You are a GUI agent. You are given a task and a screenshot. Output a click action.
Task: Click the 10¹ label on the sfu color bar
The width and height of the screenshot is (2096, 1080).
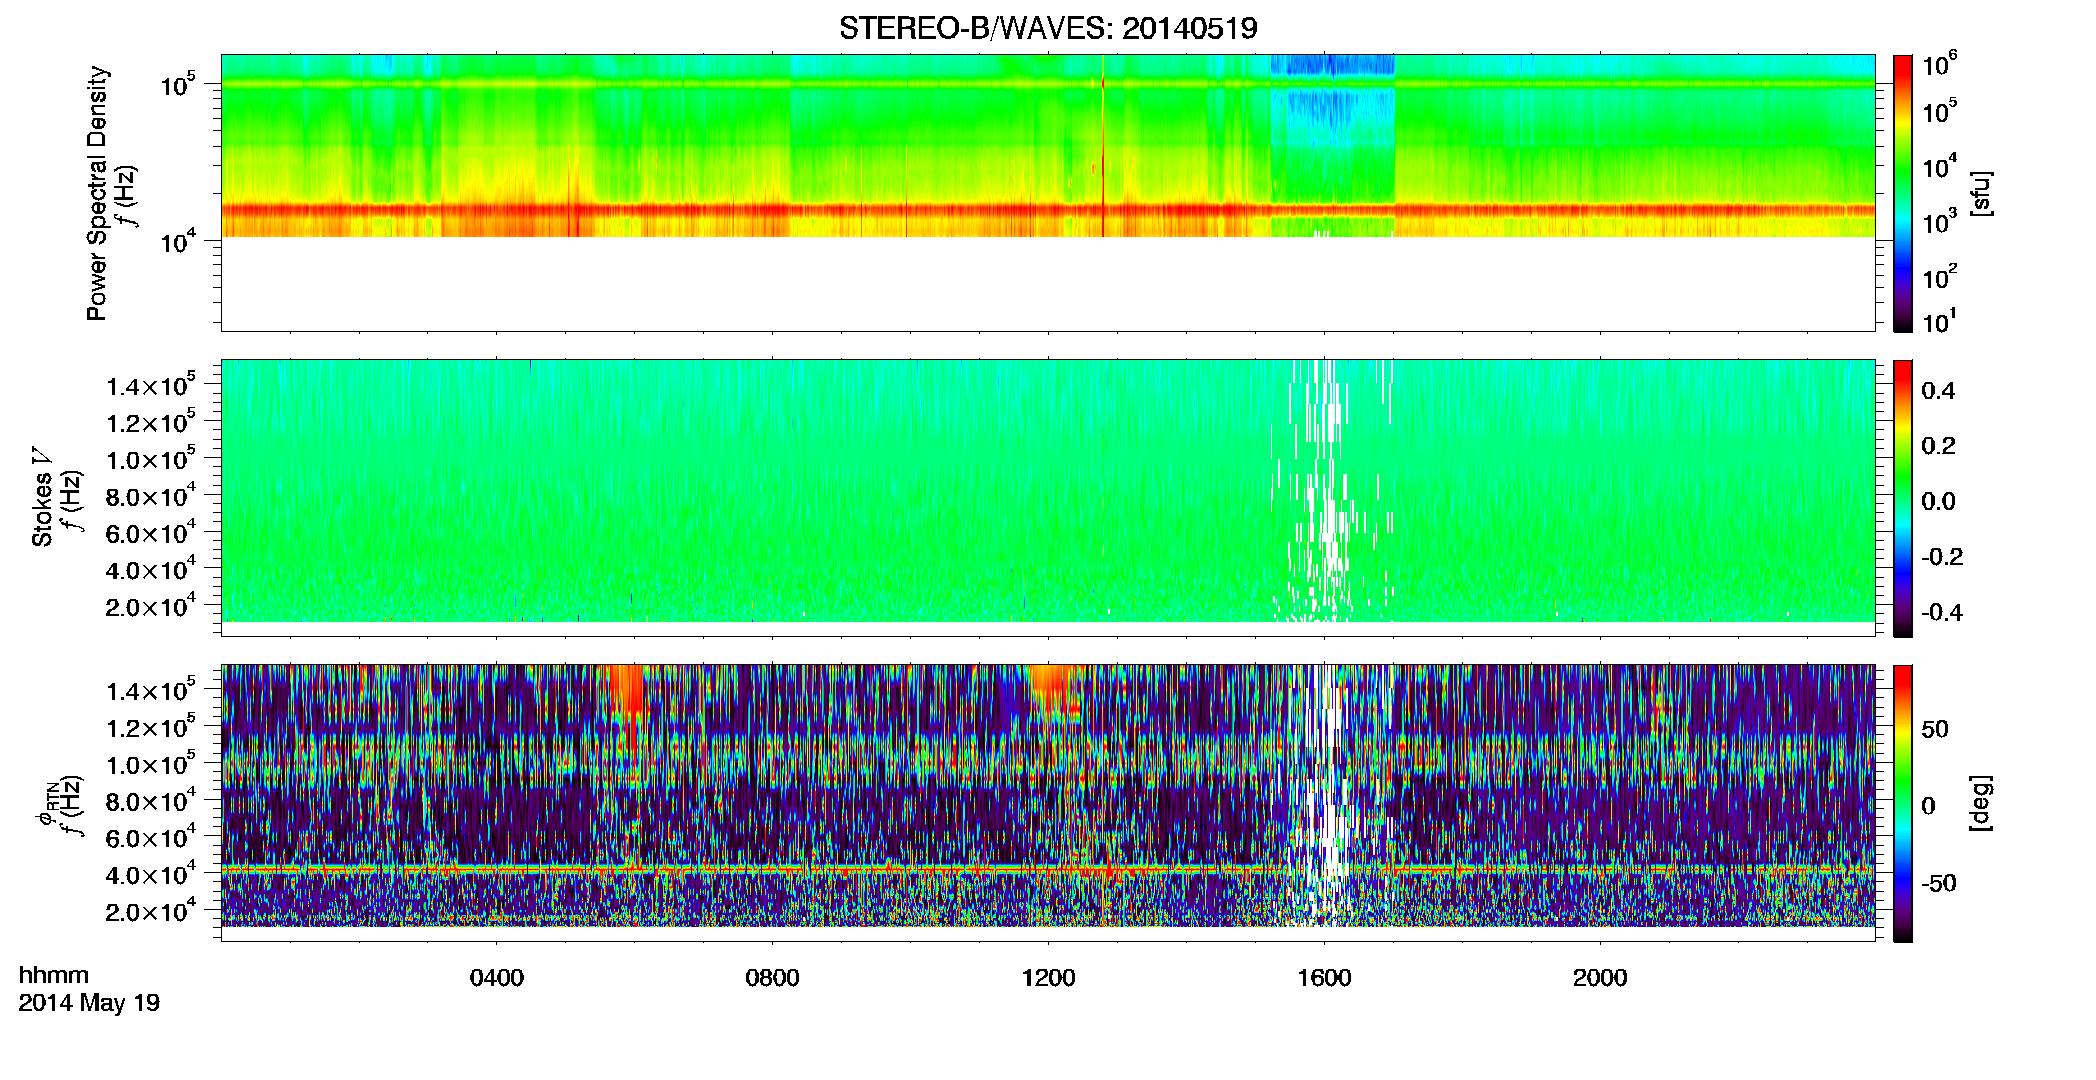click(1940, 321)
